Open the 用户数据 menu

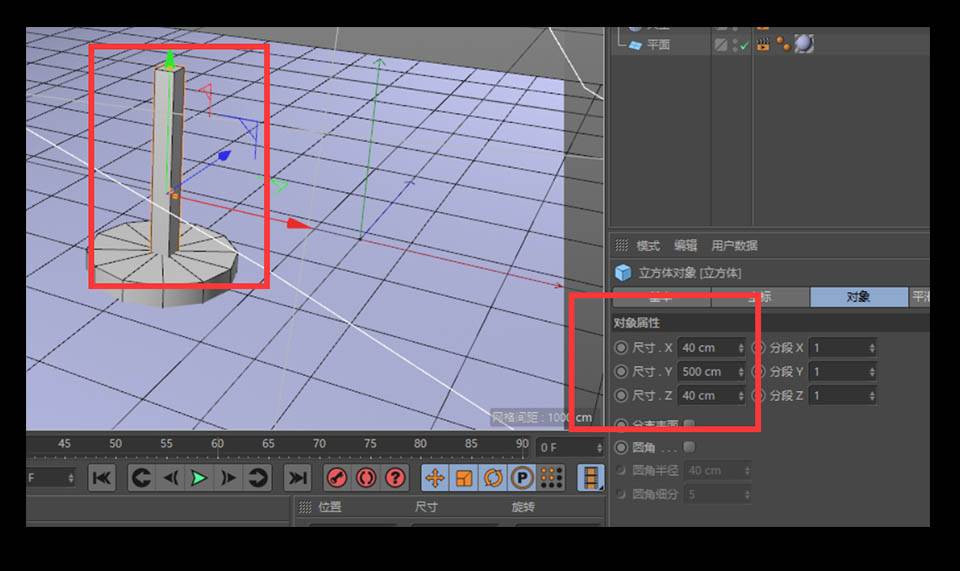coord(734,245)
